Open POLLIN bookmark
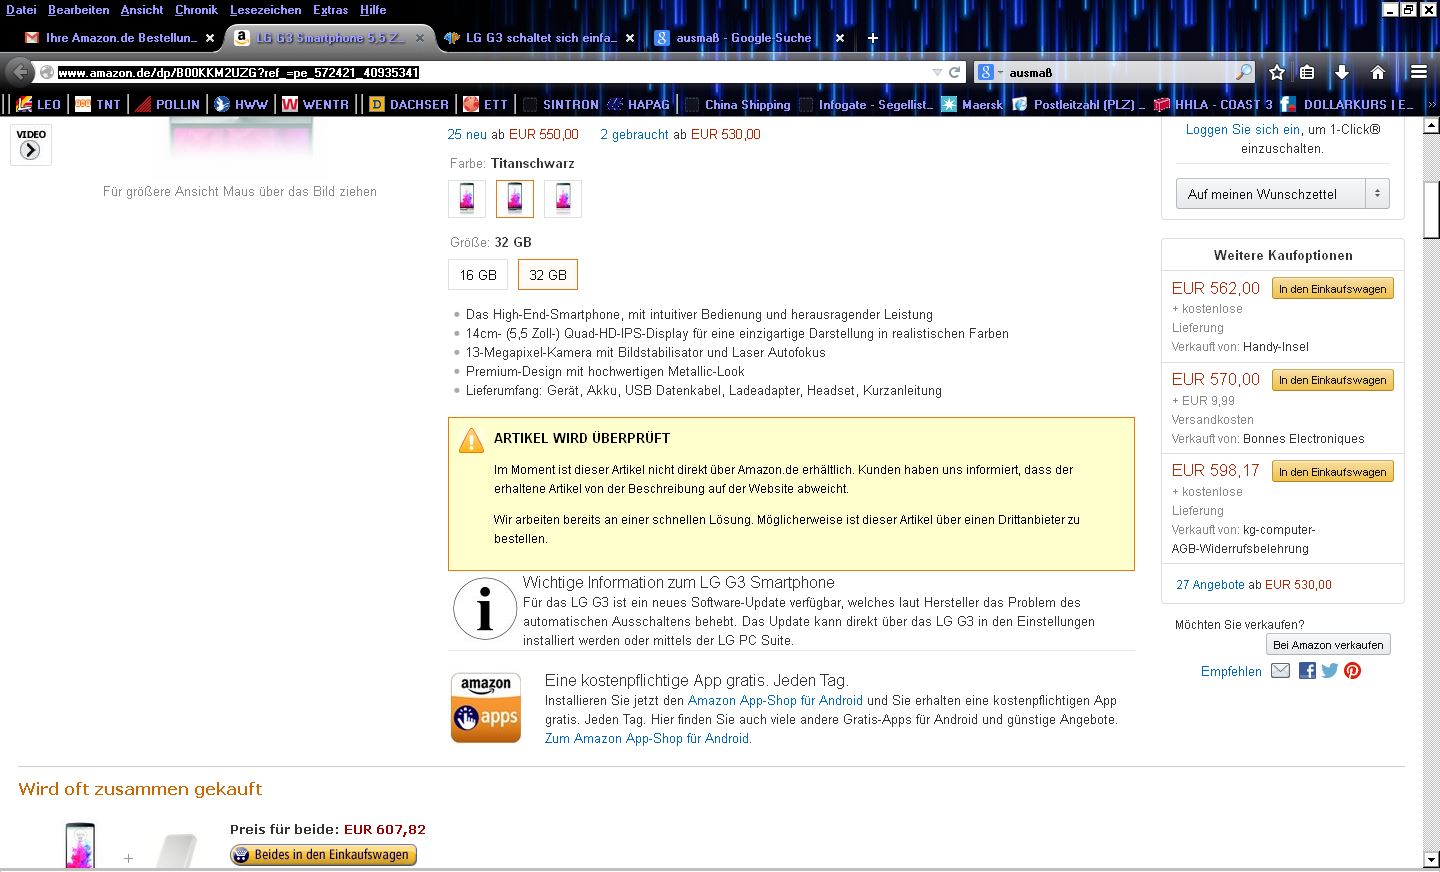 (x=168, y=104)
